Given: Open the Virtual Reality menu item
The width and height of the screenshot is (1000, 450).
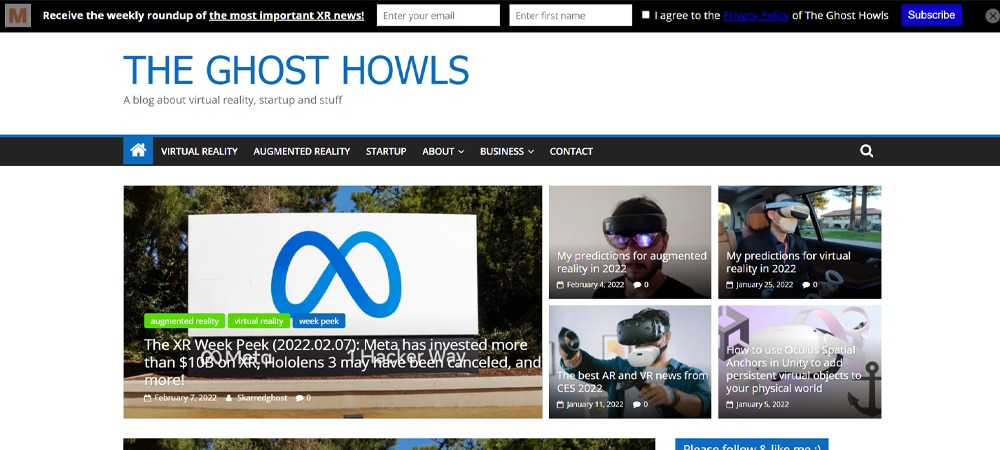Looking at the screenshot, I should click(199, 151).
